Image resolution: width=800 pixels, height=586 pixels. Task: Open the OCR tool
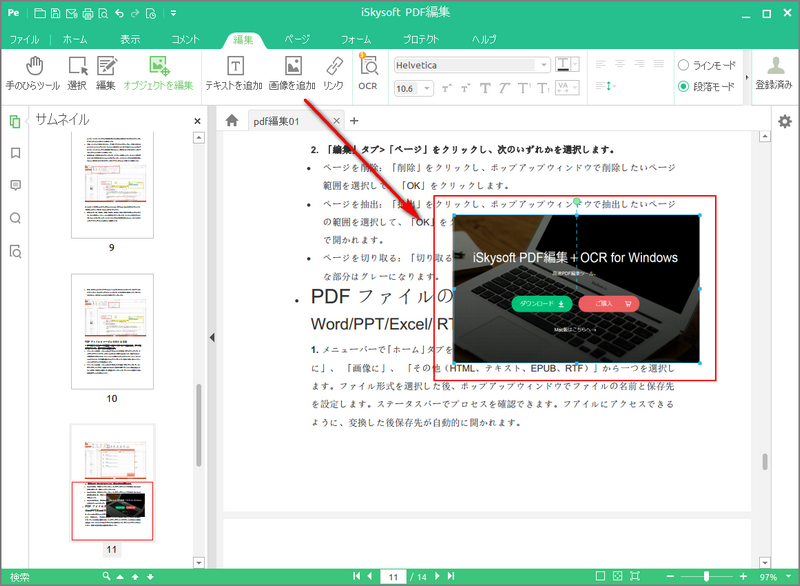tap(367, 75)
